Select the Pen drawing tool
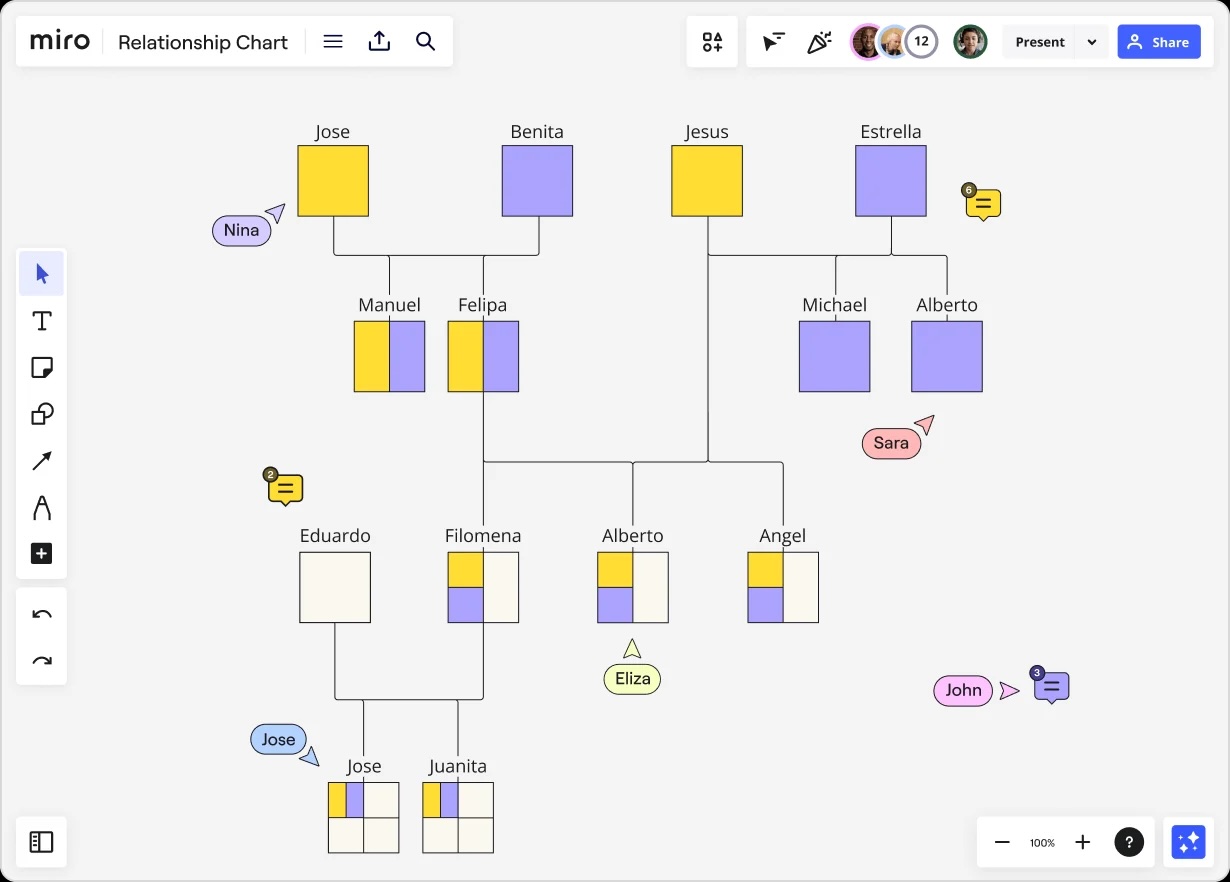The image size is (1230, 882). (42, 508)
